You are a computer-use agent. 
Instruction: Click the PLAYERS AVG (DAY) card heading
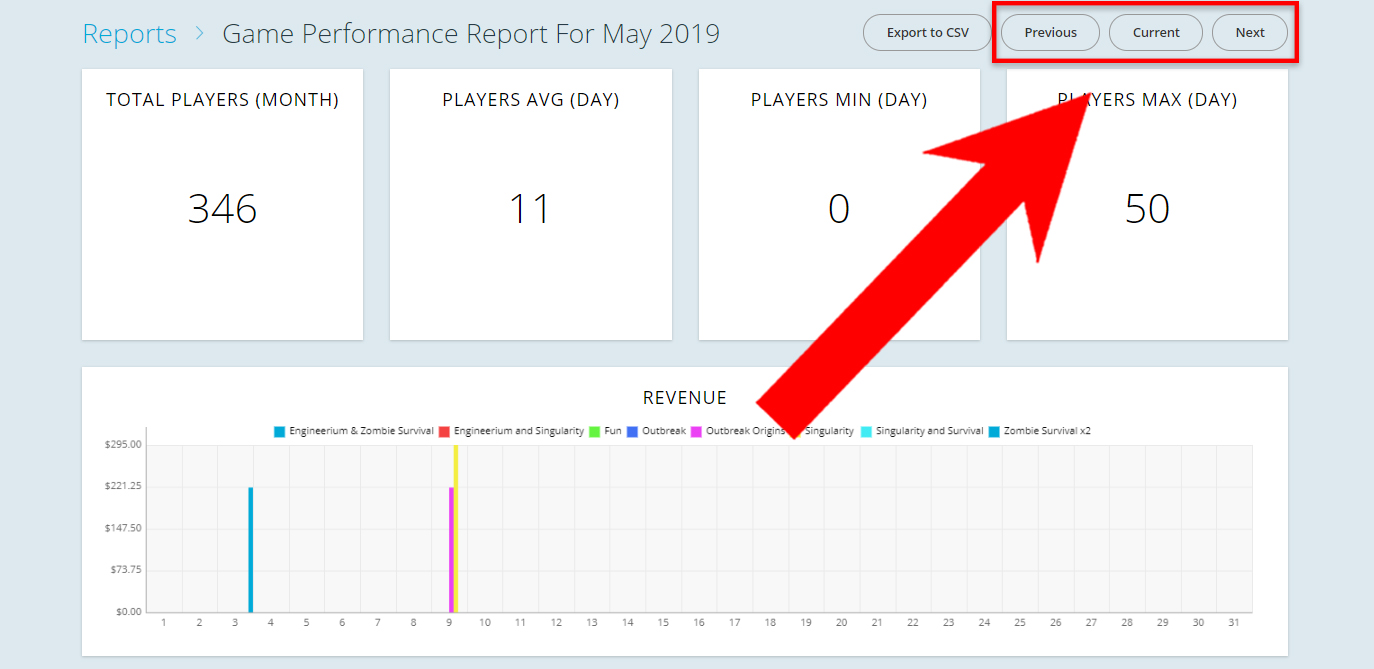(x=531, y=100)
